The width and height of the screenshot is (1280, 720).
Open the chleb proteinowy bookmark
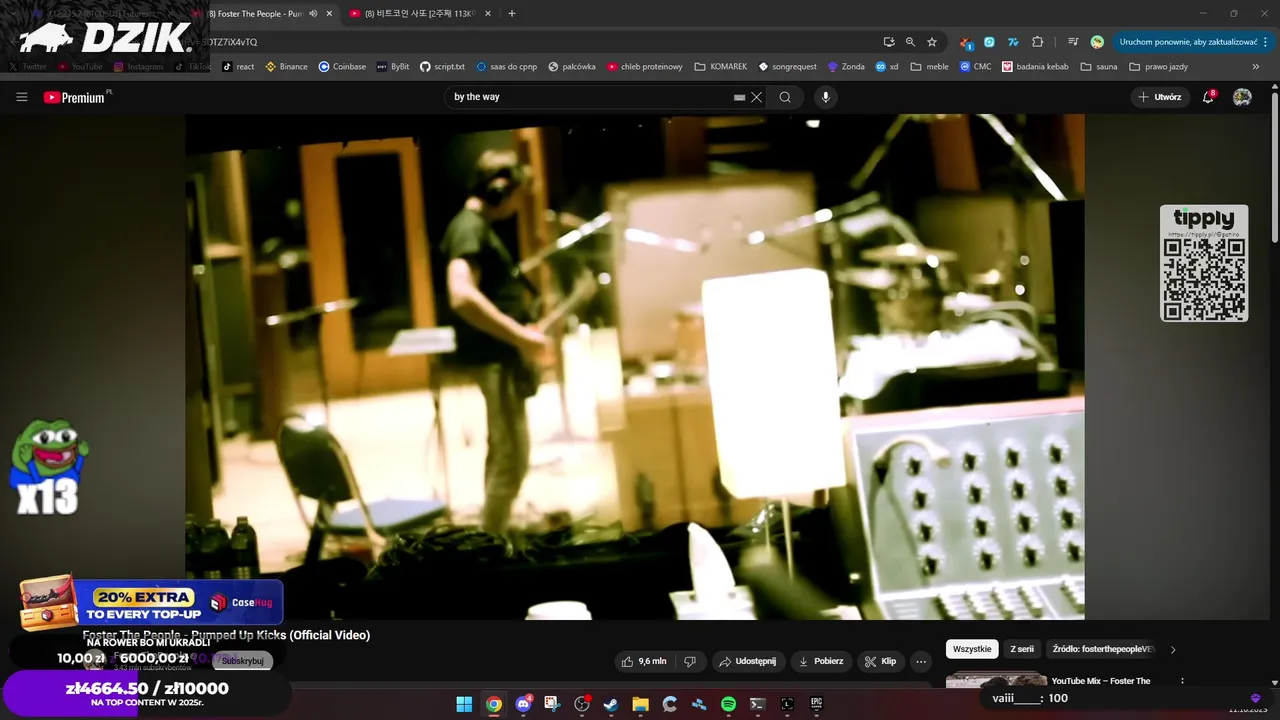644,67
